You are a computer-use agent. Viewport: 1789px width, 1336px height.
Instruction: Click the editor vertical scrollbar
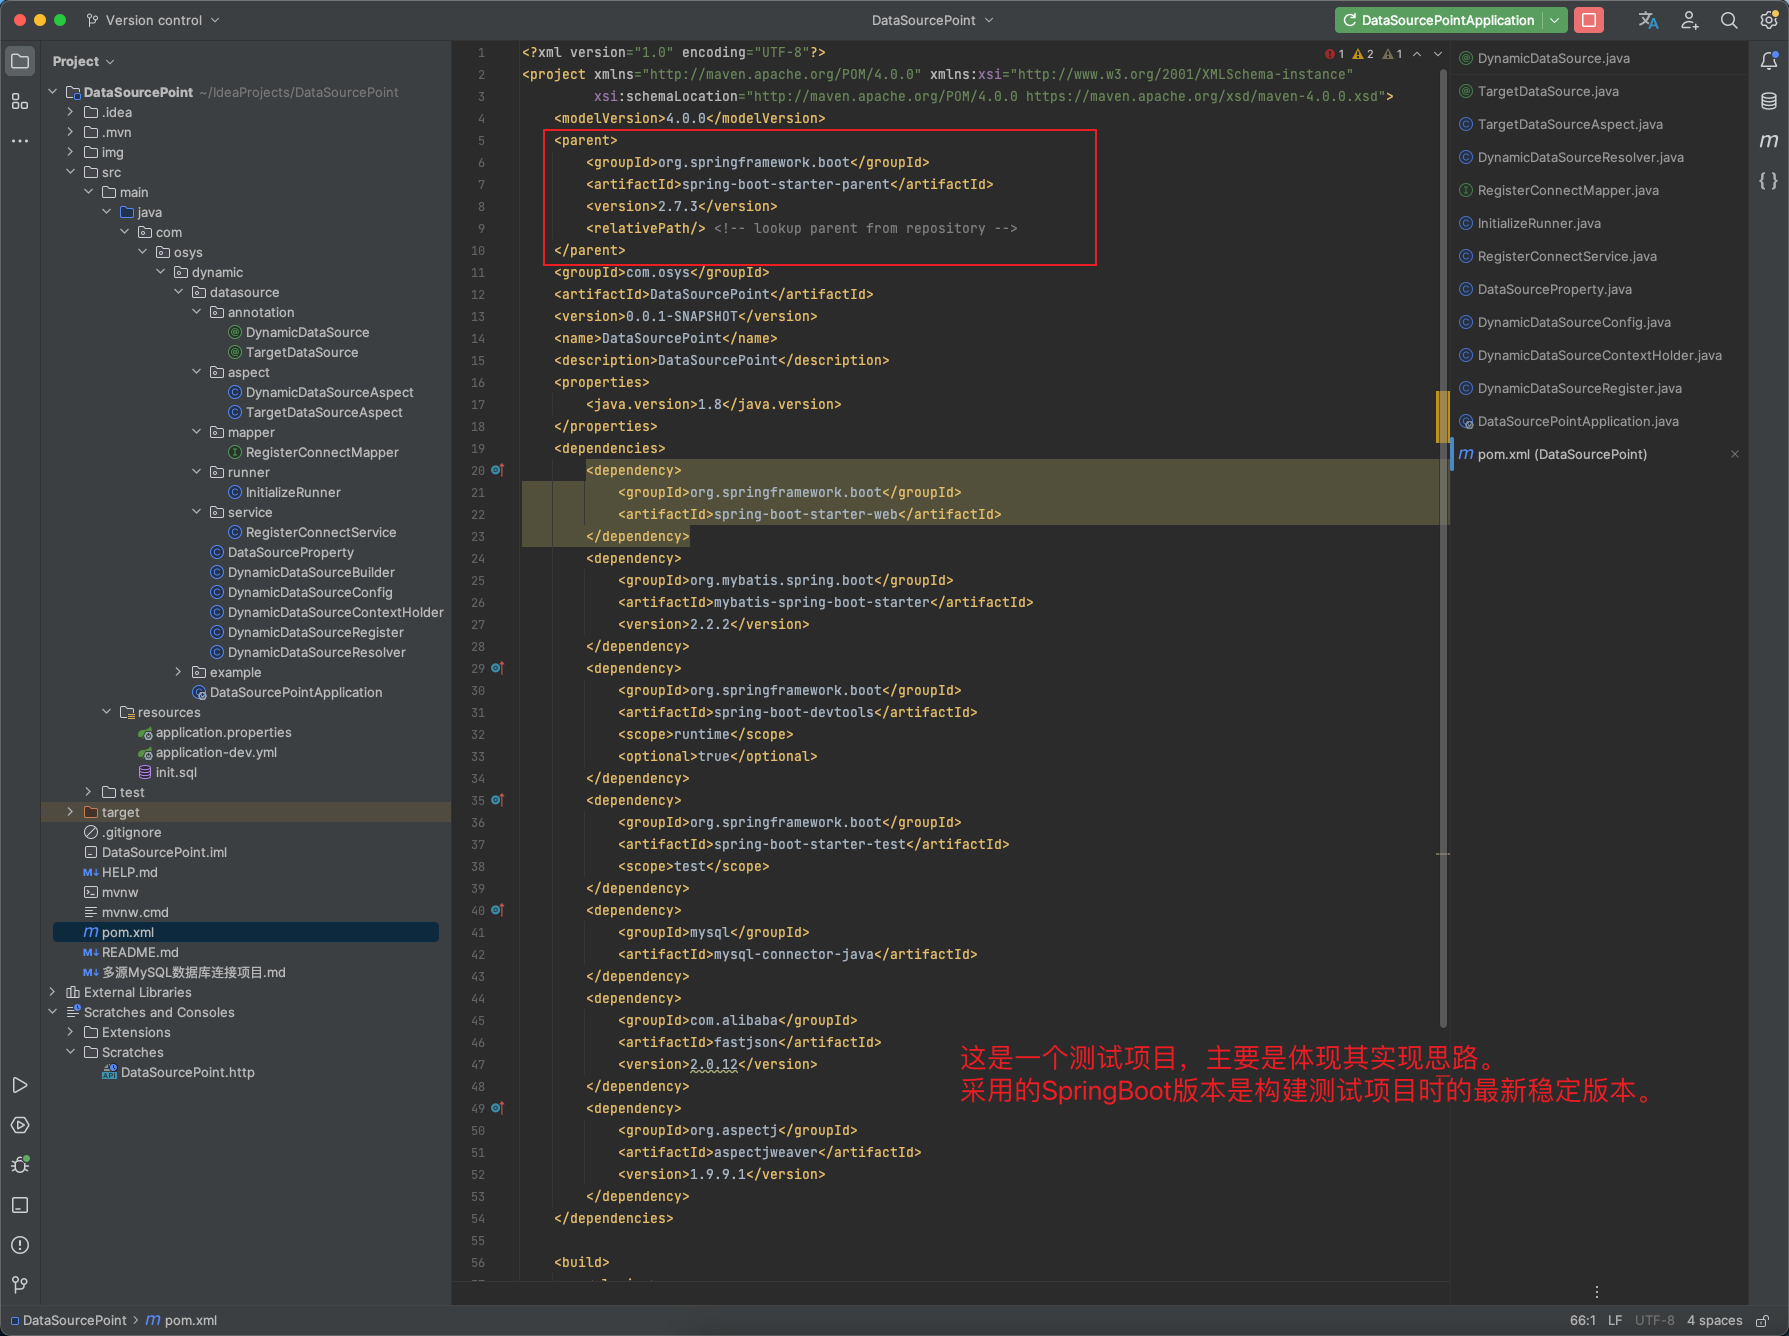(1443, 547)
